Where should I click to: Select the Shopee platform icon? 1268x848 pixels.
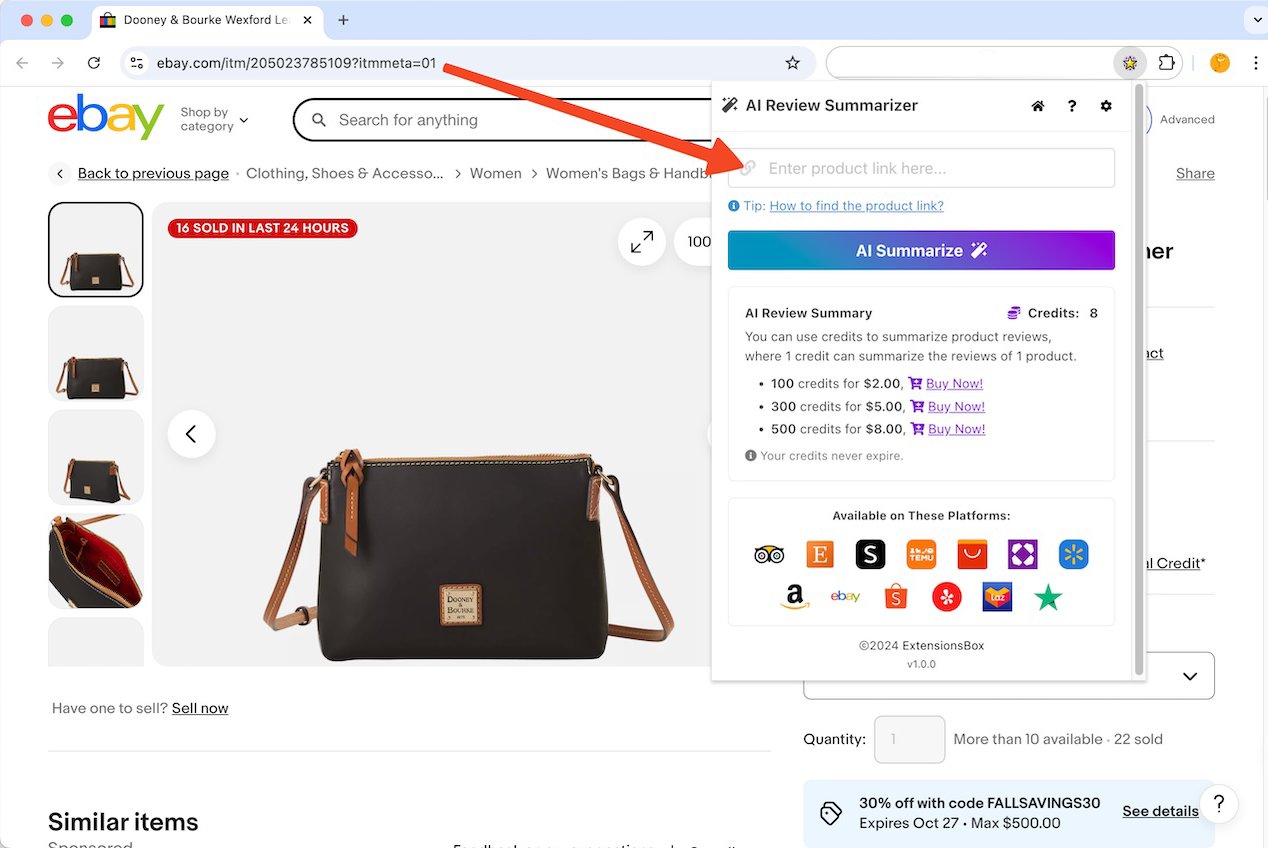pos(895,596)
